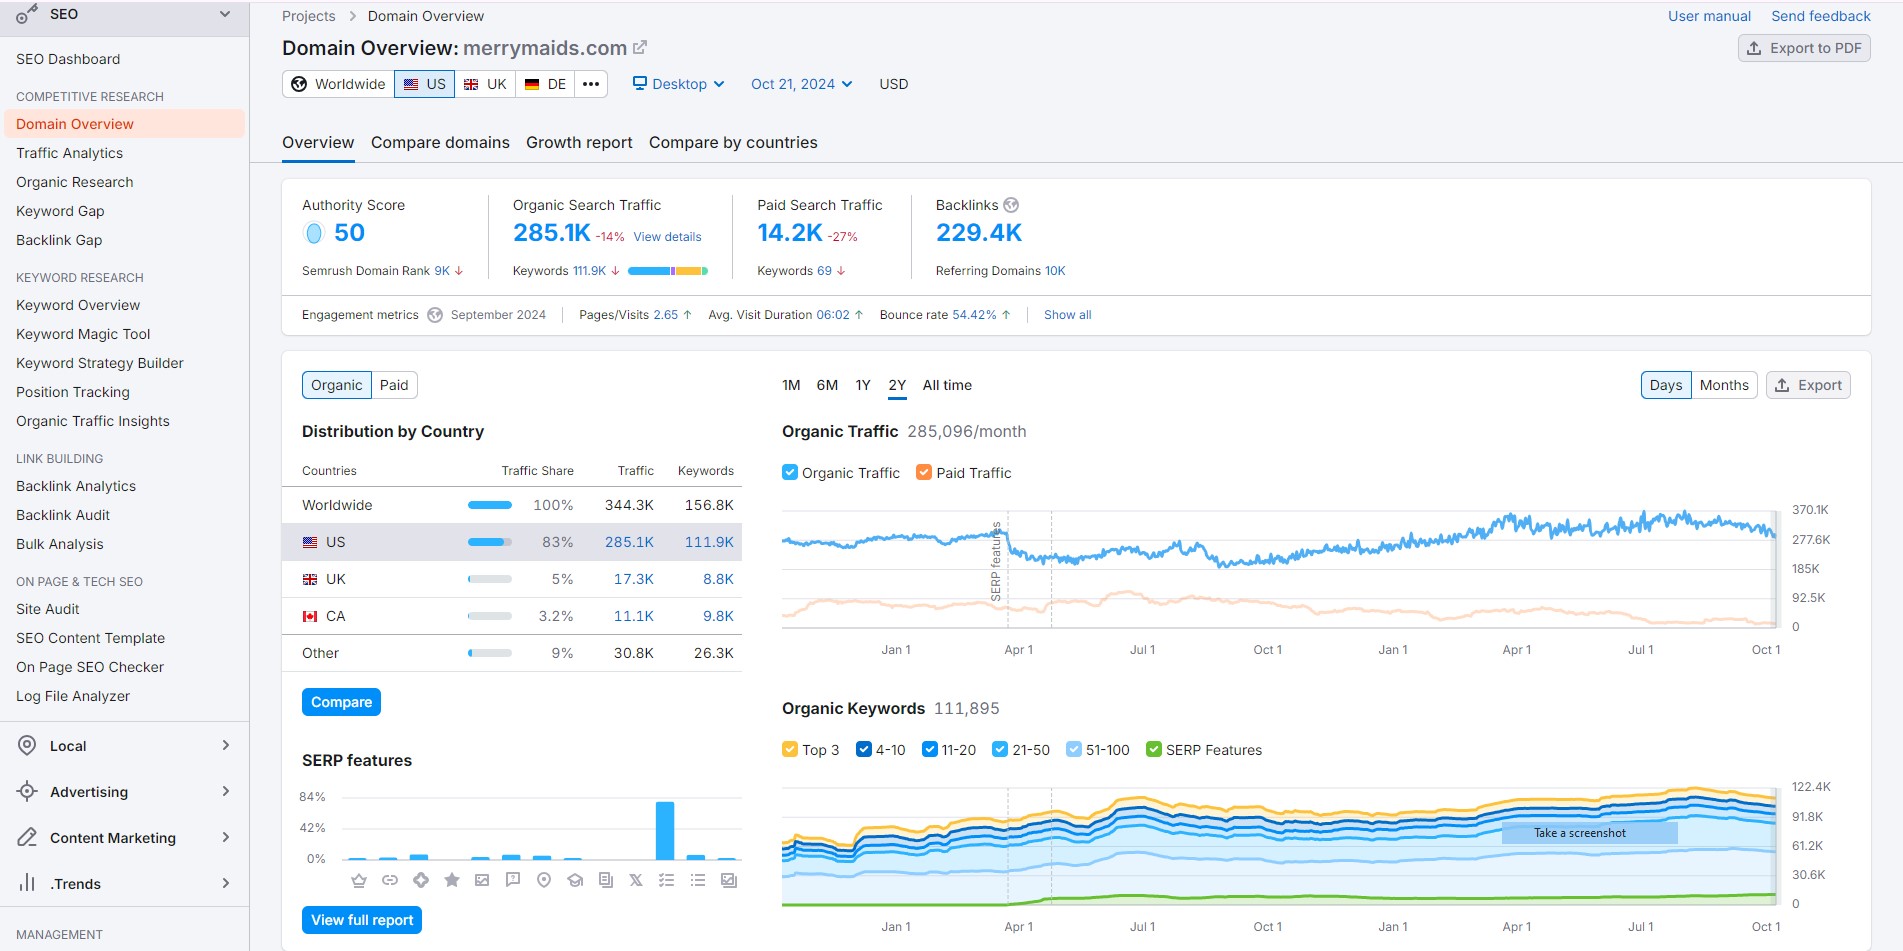Select the 1Y time range
This screenshot has width=1903, height=951.
pos(863,385)
